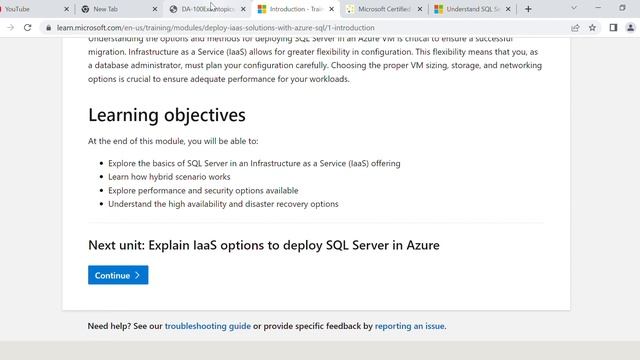640x360 pixels.
Task: Close the Introduction - Training tab
Action: [x=331, y=9]
